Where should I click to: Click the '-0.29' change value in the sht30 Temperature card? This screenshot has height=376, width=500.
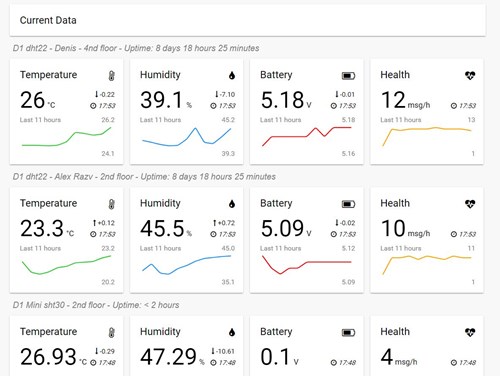click(107, 351)
